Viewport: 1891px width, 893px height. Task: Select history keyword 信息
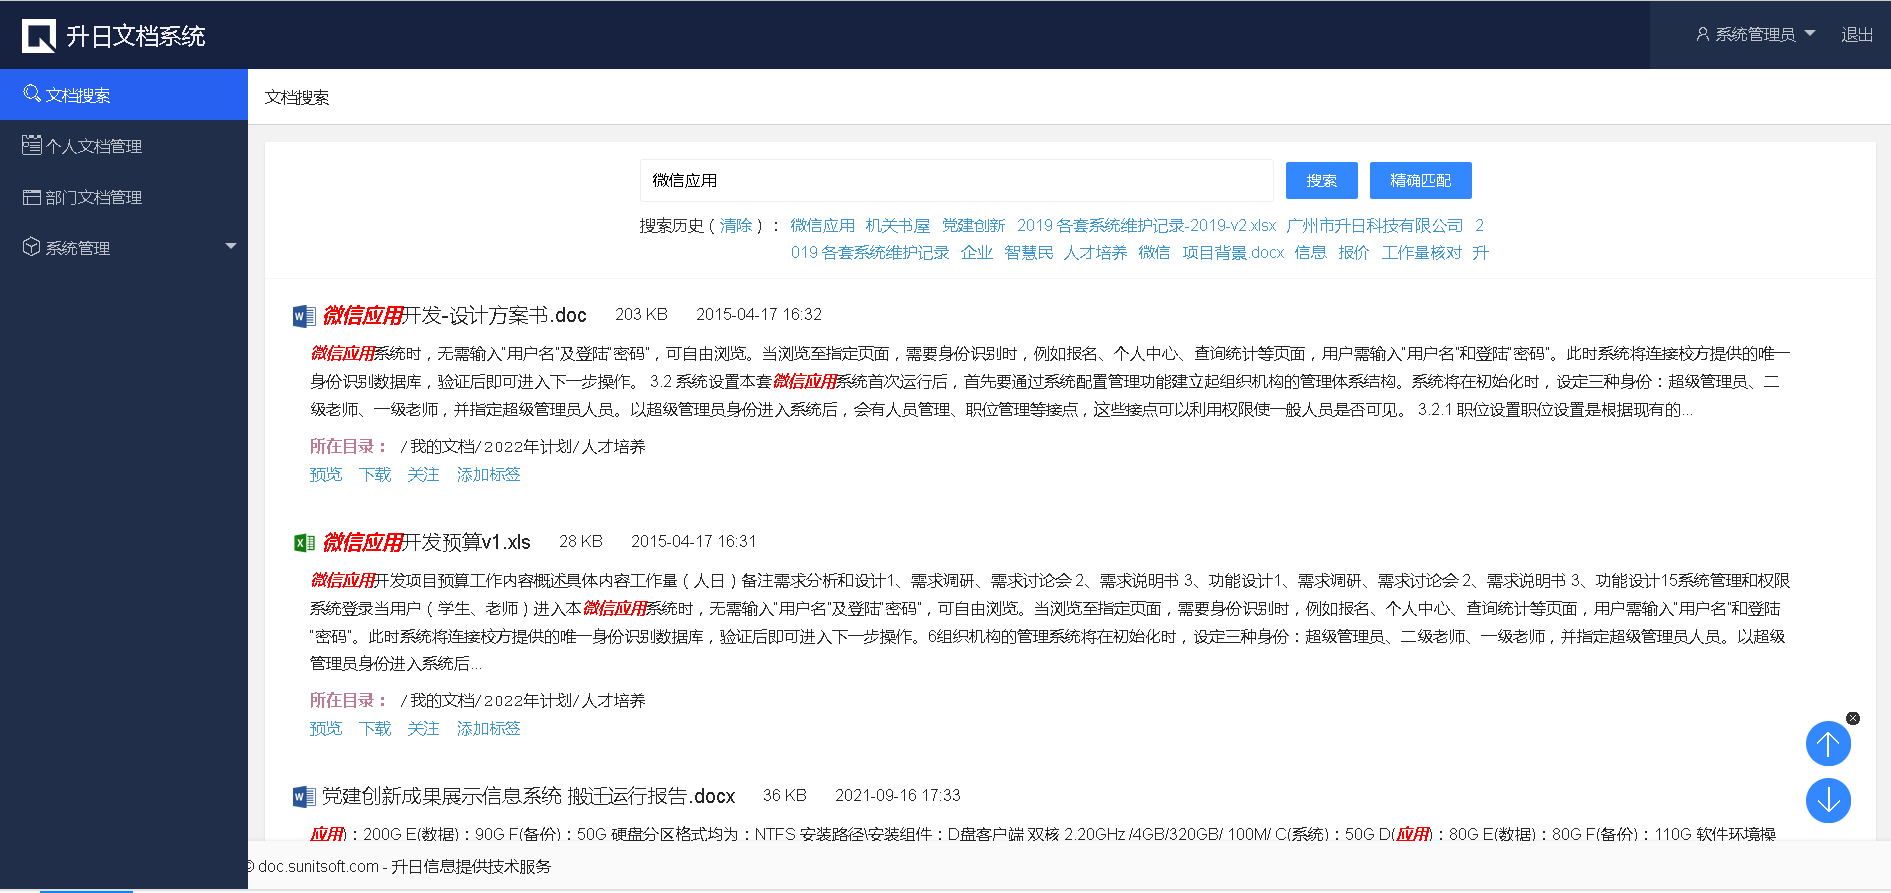pos(1311,253)
